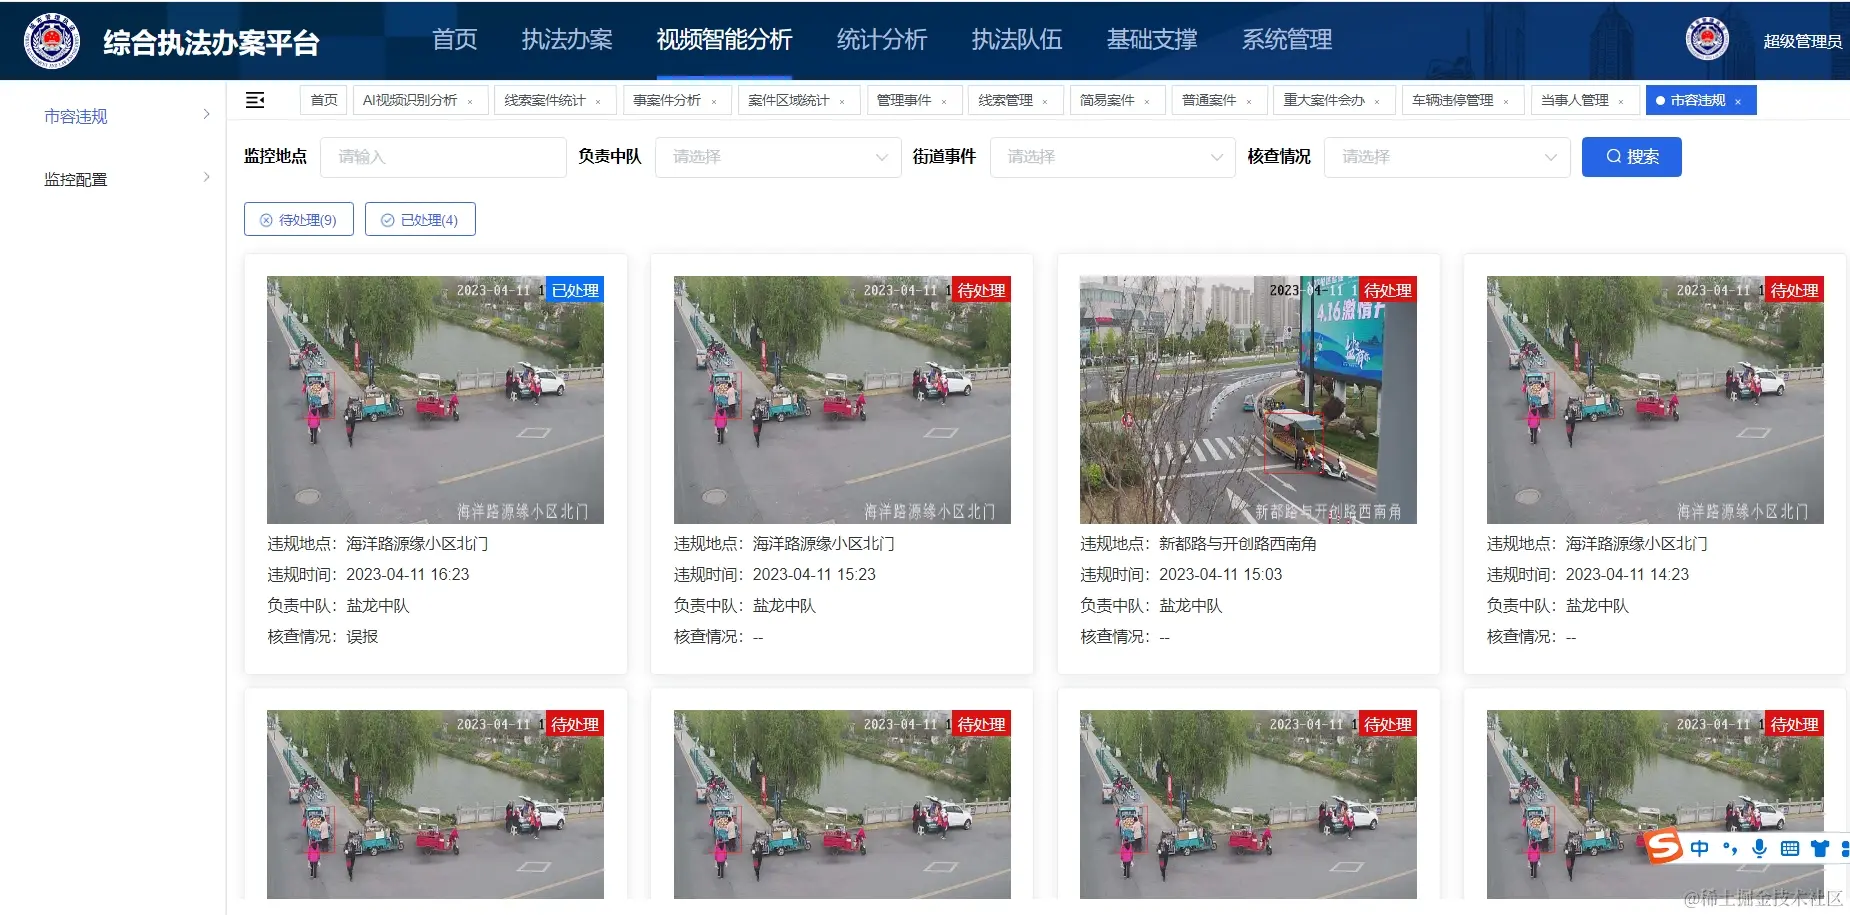This screenshot has width=1850, height=915.
Task: Open the snapshot for the 15:23 violation
Action: click(x=842, y=400)
